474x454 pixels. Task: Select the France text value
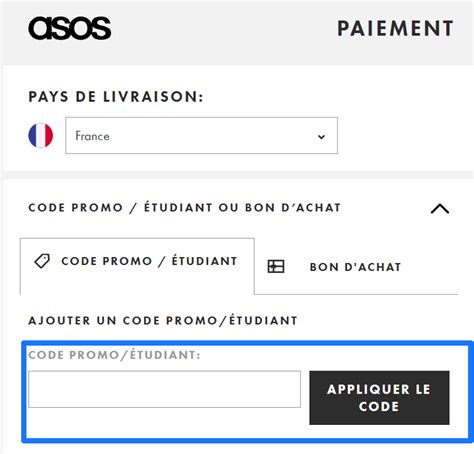point(92,136)
